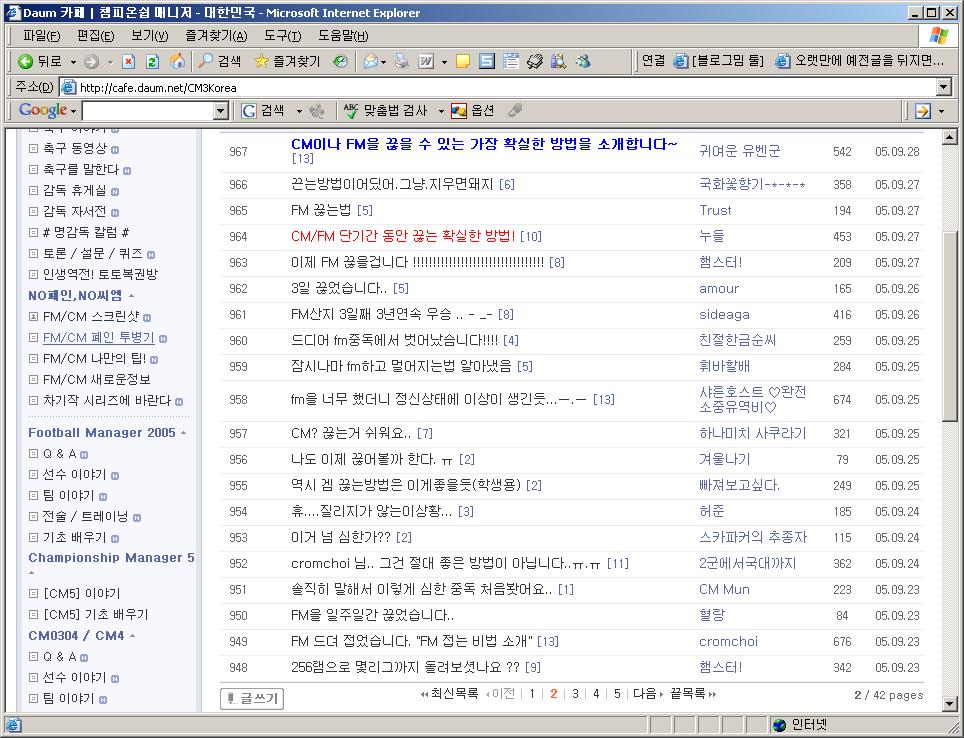
Task: Go to page 3 in pagination
Action: tap(575, 694)
